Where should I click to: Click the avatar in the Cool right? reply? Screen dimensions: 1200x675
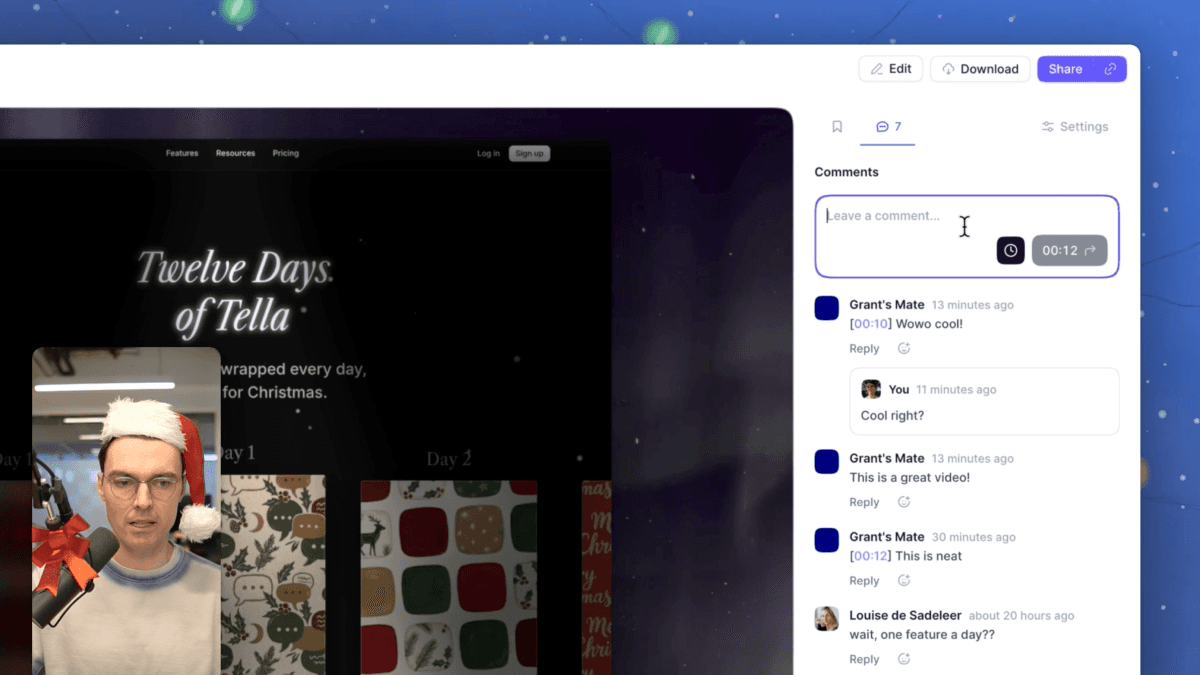[x=871, y=389]
